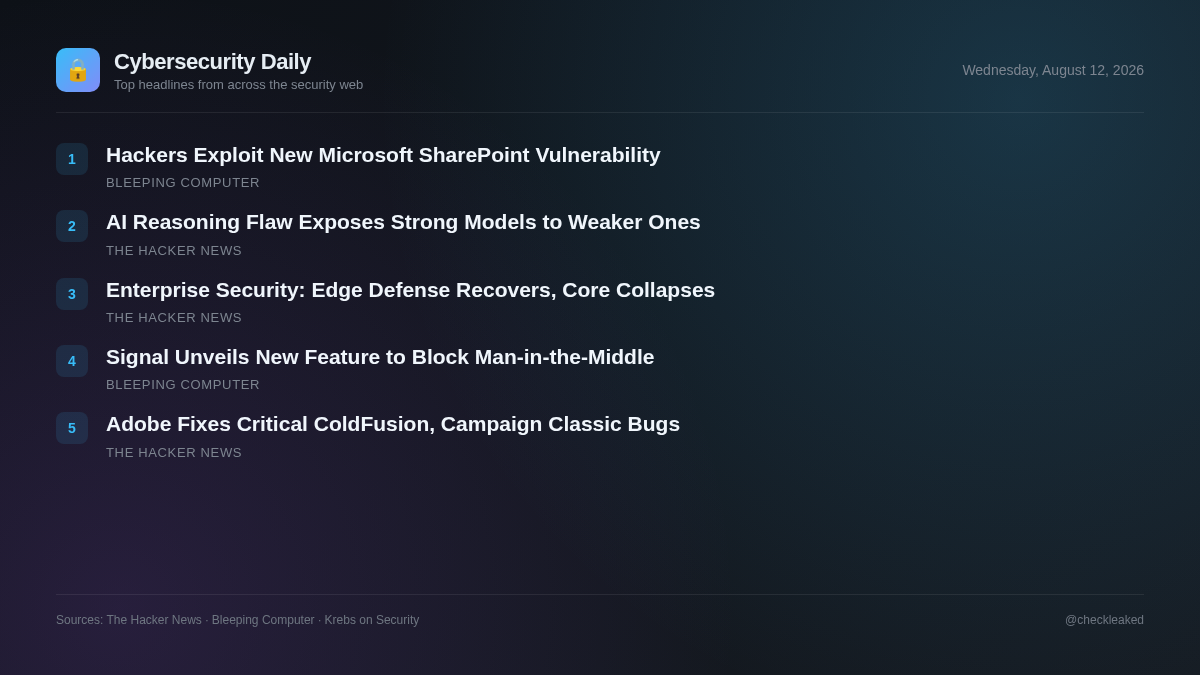Screen dimensions: 1200x675
Task: Open the Signal Man-in-the-Middle feature headline
Action: coord(380,357)
